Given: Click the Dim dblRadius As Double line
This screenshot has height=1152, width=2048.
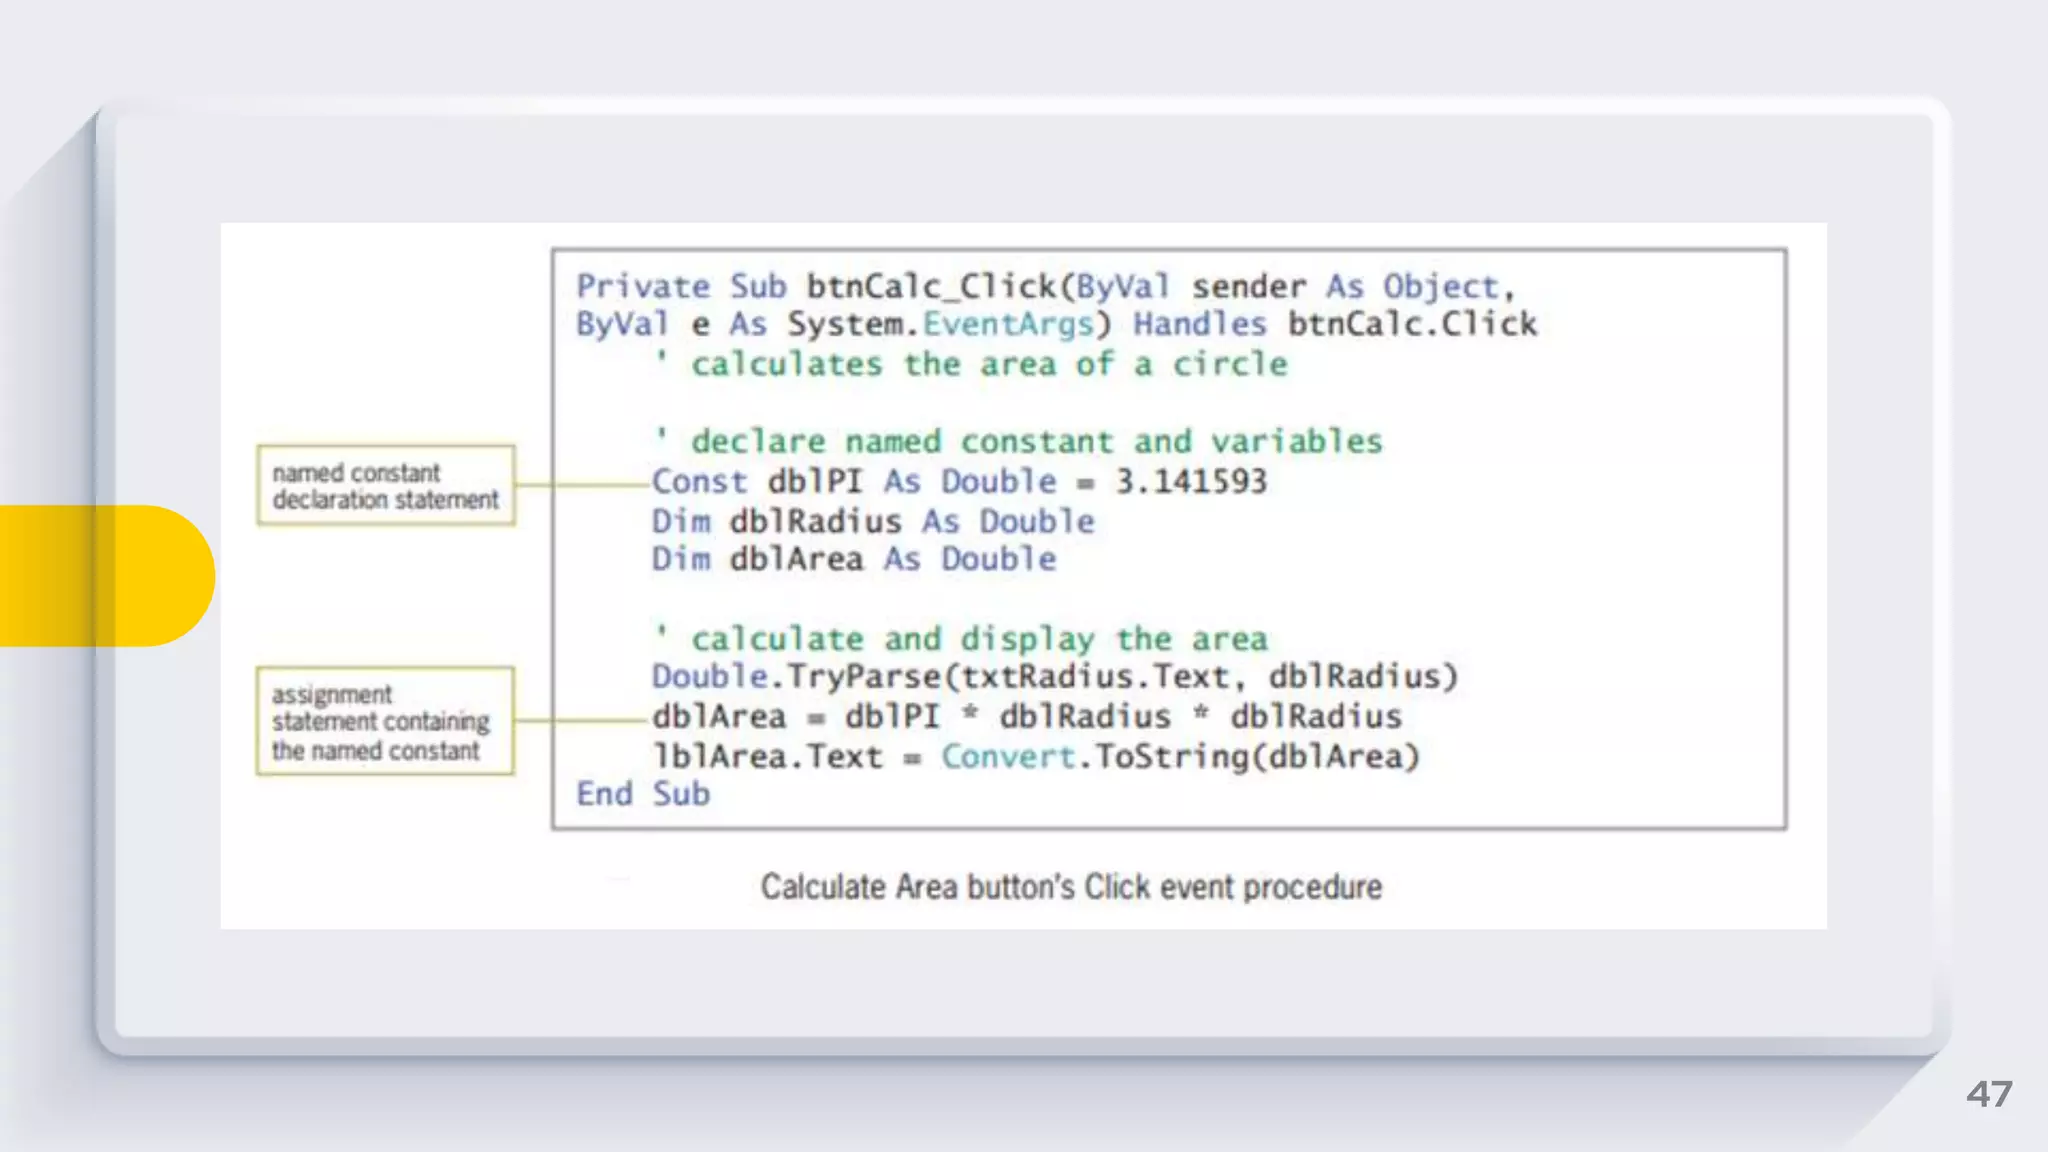Looking at the screenshot, I should point(872,521).
